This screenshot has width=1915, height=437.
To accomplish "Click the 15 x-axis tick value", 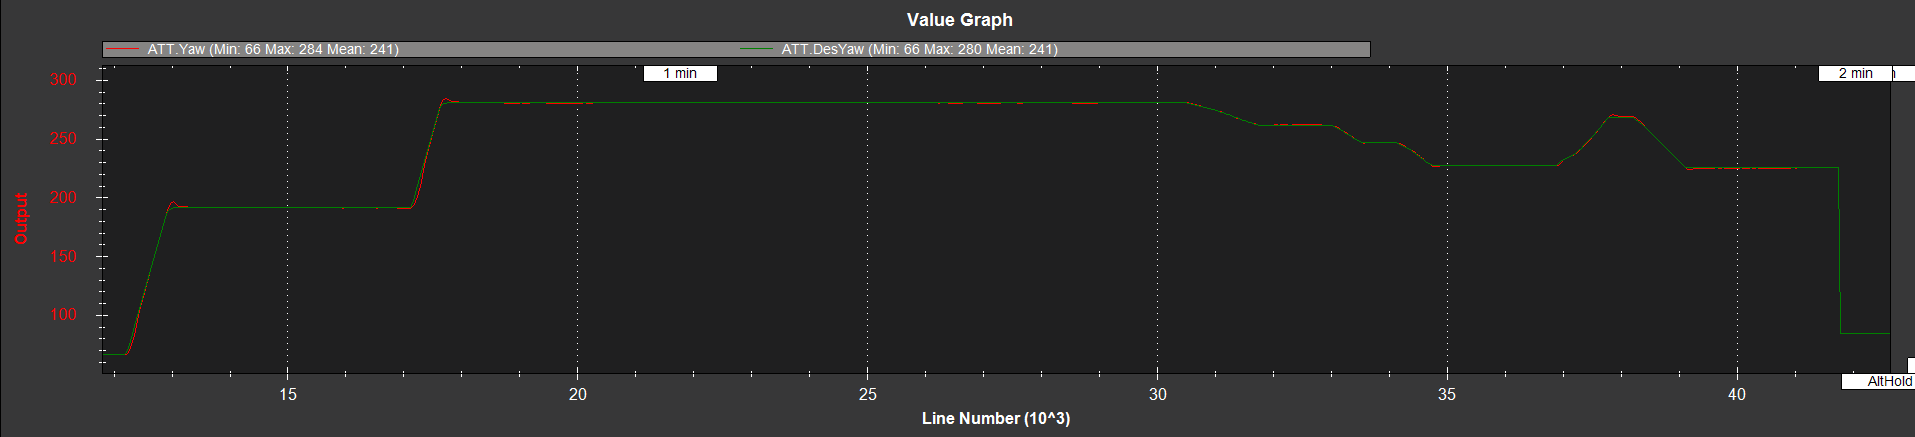I will (x=288, y=395).
